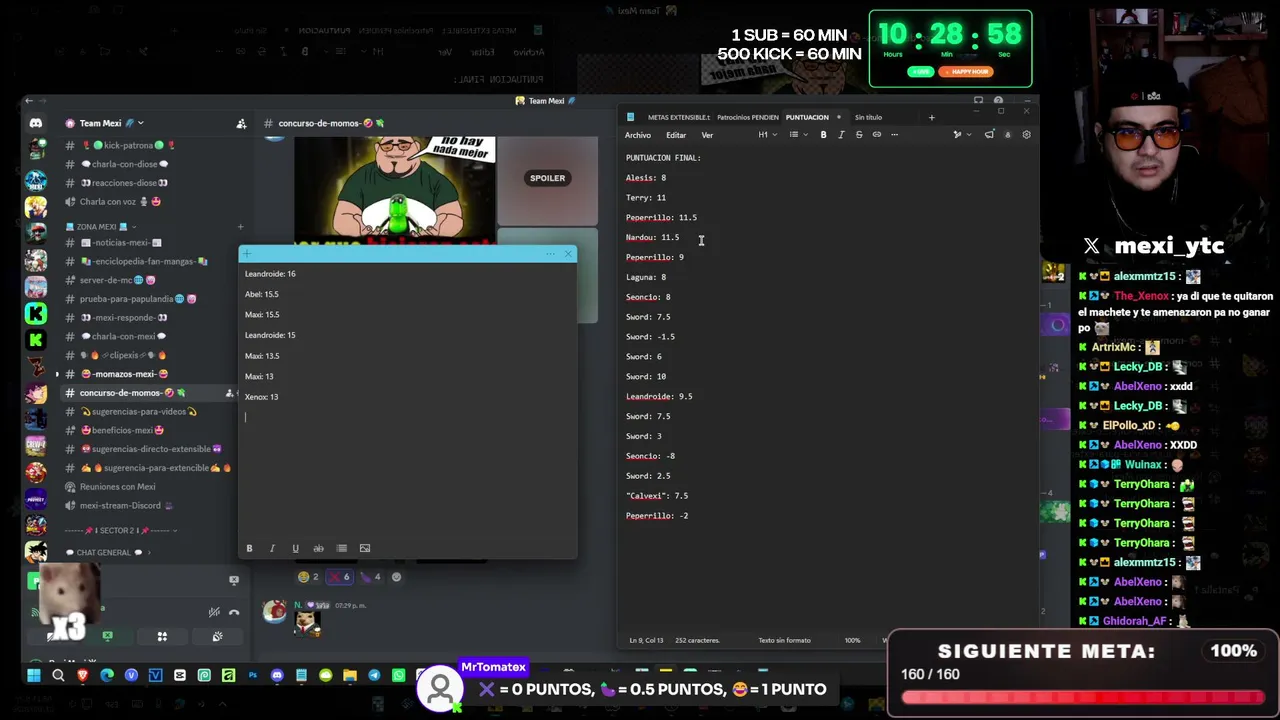Open the H1 heading dropdown in Notepad

(x=766, y=135)
